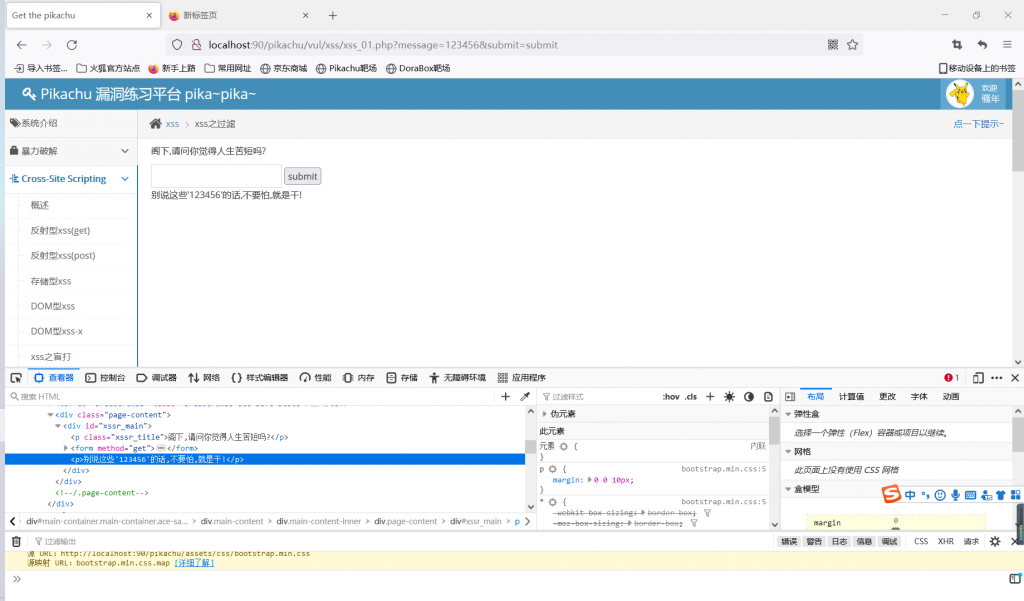The image size is (1024, 601).
Task: Toggle the :hov pseudo-class panel
Action: [x=670, y=397]
